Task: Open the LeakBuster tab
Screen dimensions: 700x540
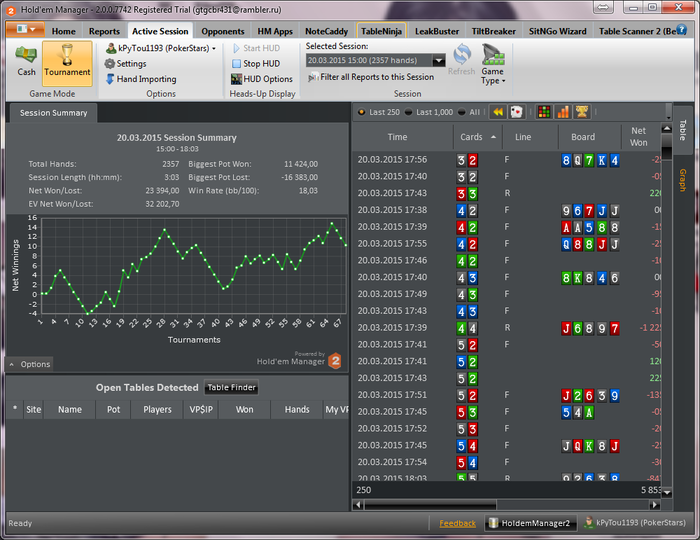Action: click(437, 31)
